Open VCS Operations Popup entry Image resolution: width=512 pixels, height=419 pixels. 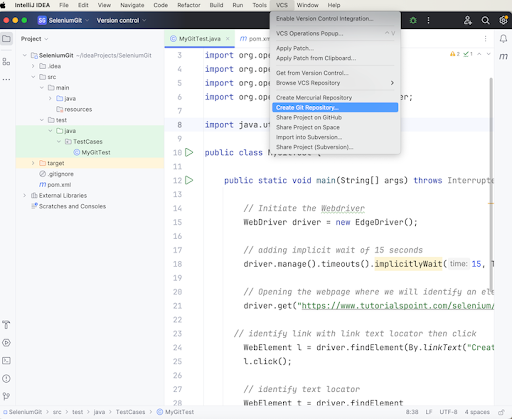pos(335,33)
